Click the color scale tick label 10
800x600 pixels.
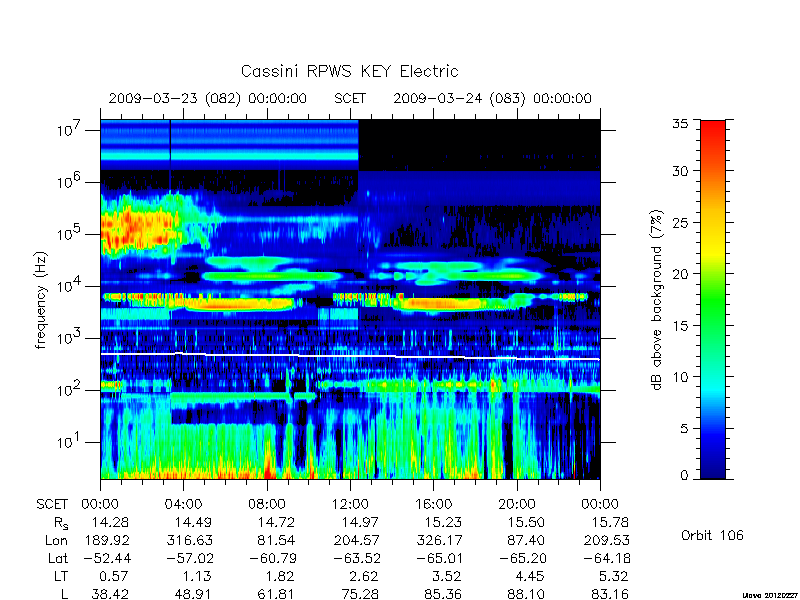[683, 377]
